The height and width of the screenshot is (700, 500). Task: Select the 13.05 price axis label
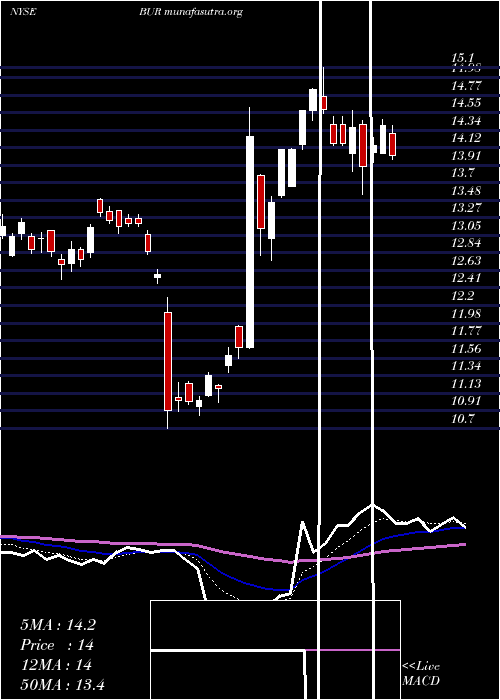point(466,225)
